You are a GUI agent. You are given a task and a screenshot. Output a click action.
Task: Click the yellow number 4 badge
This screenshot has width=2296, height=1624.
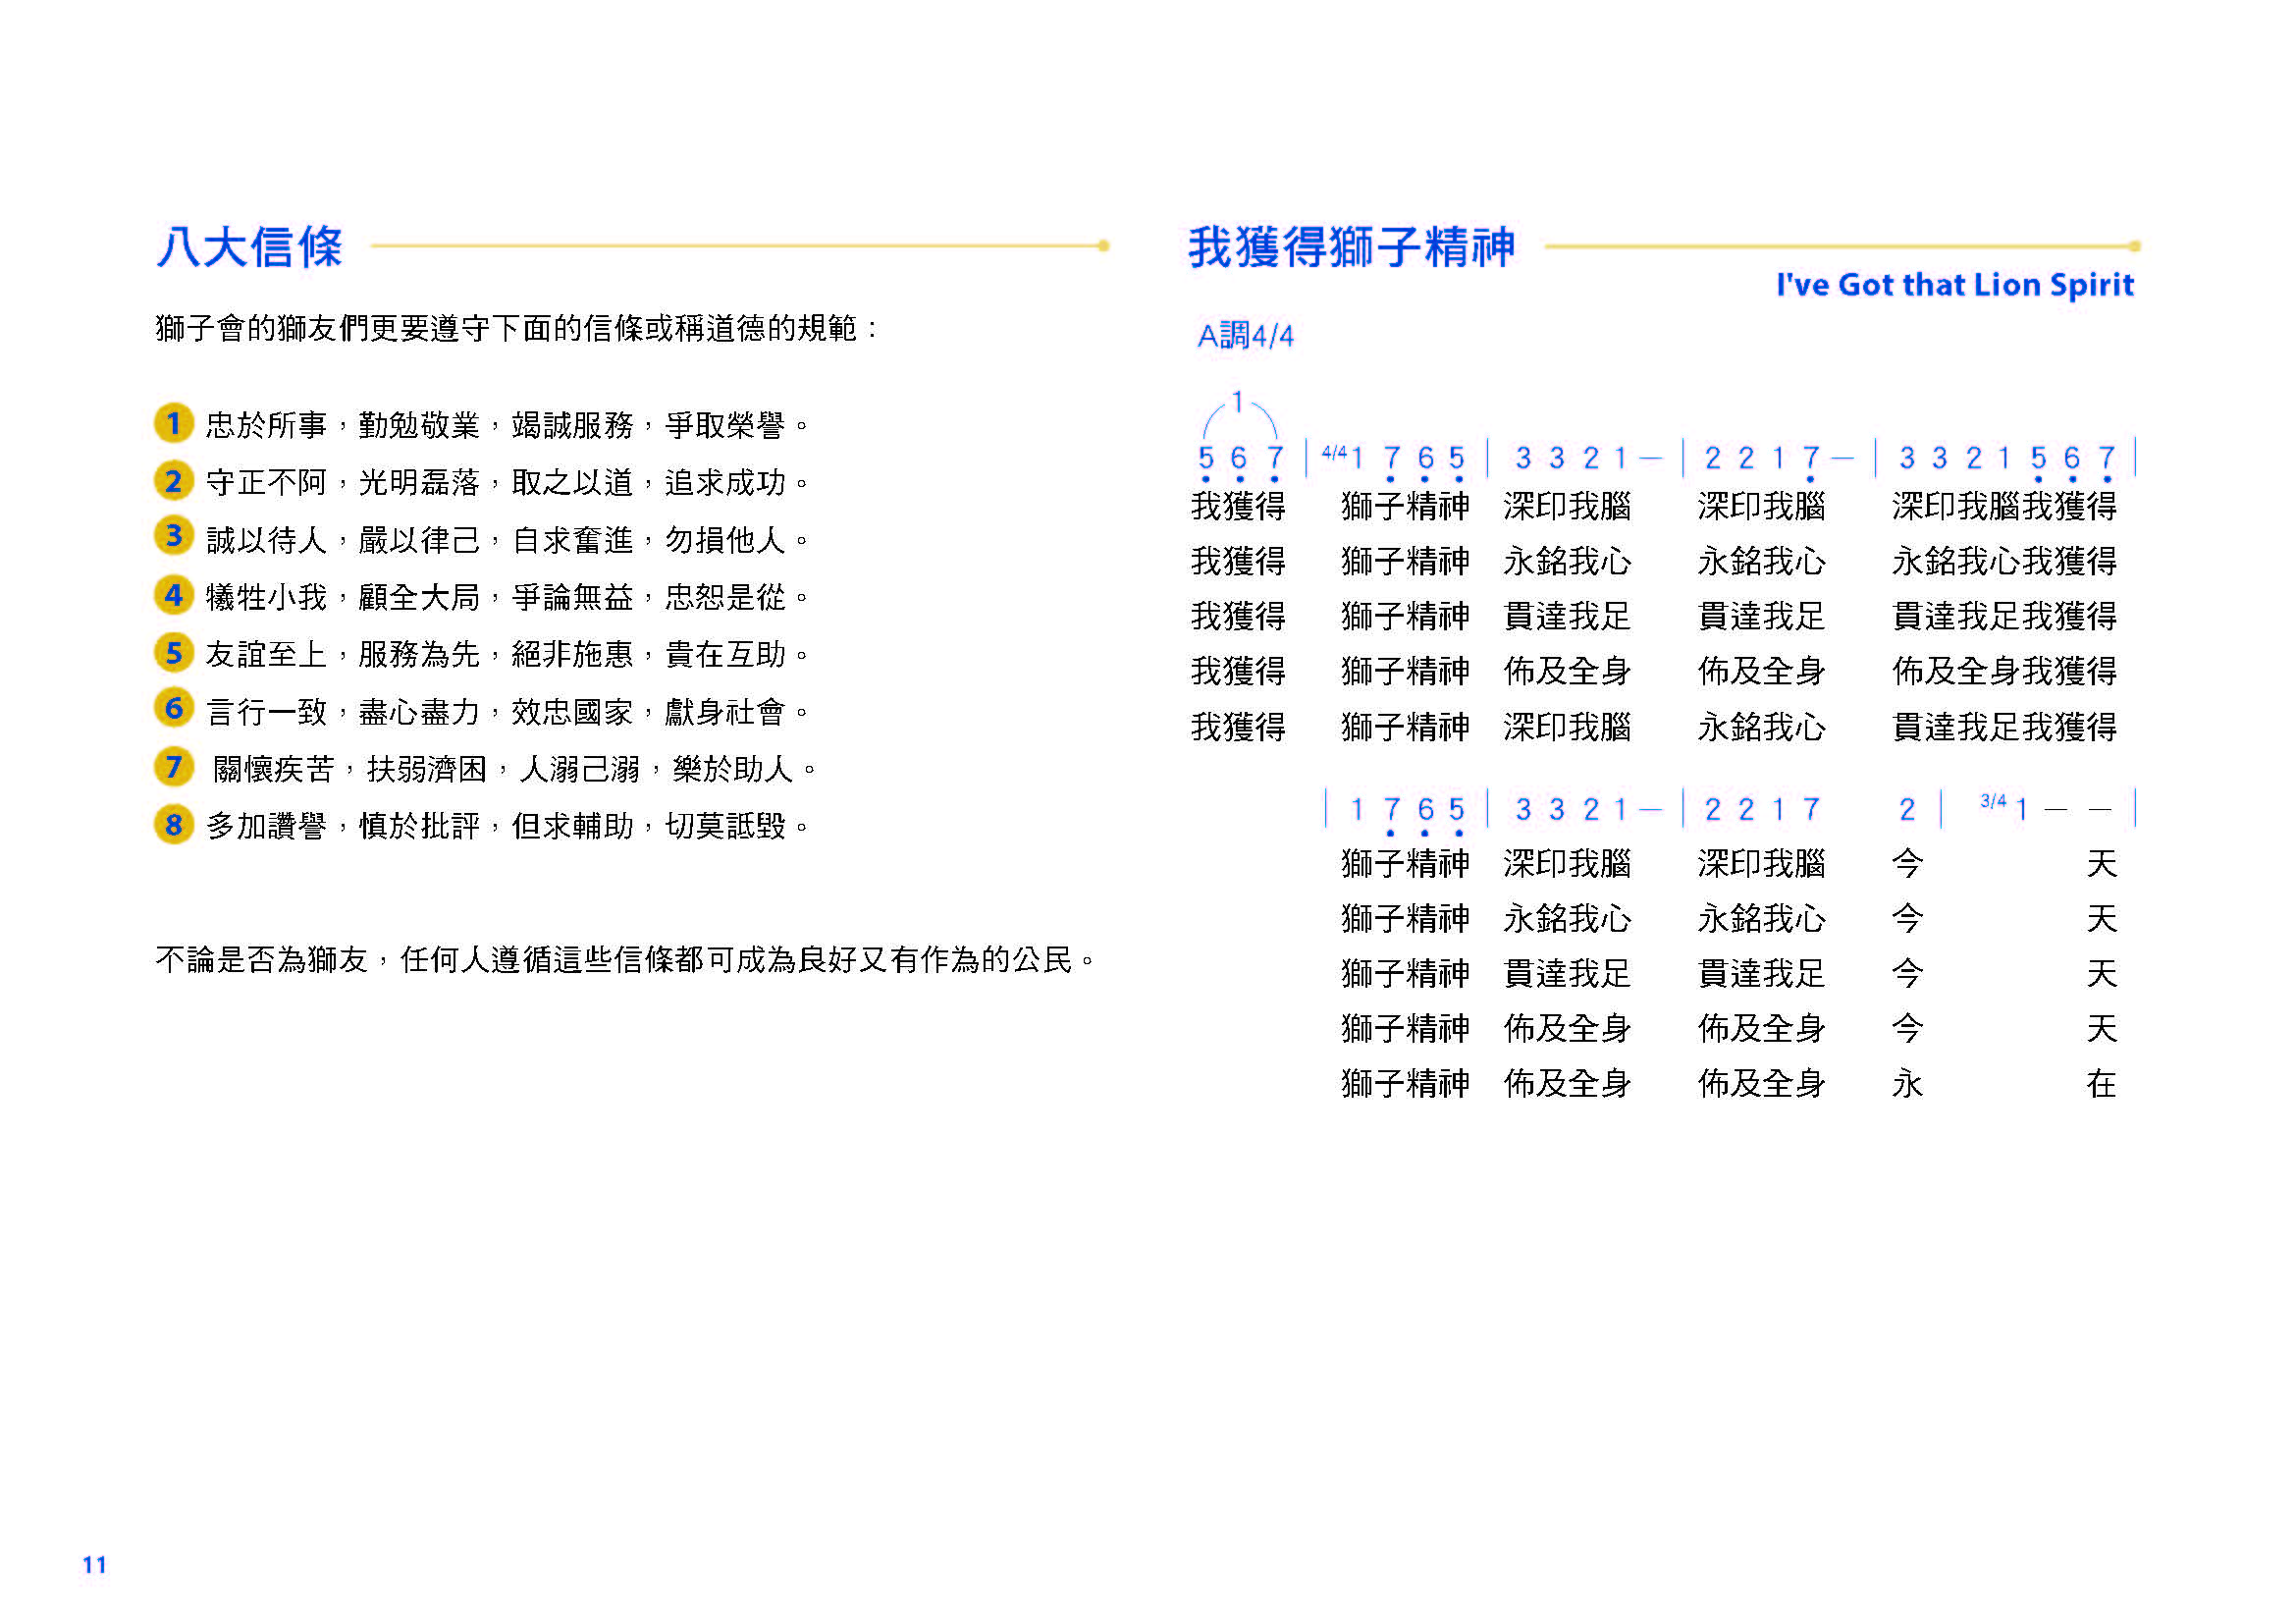tap(173, 595)
